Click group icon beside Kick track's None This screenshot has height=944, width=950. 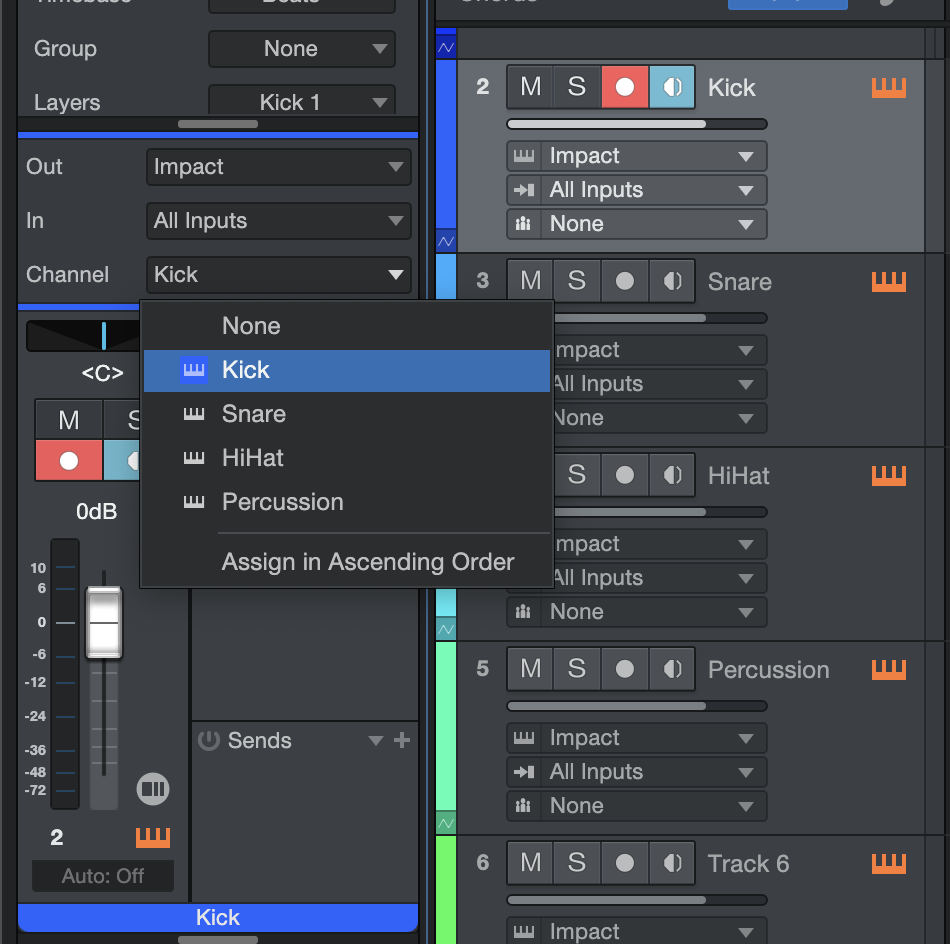(524, 224)
